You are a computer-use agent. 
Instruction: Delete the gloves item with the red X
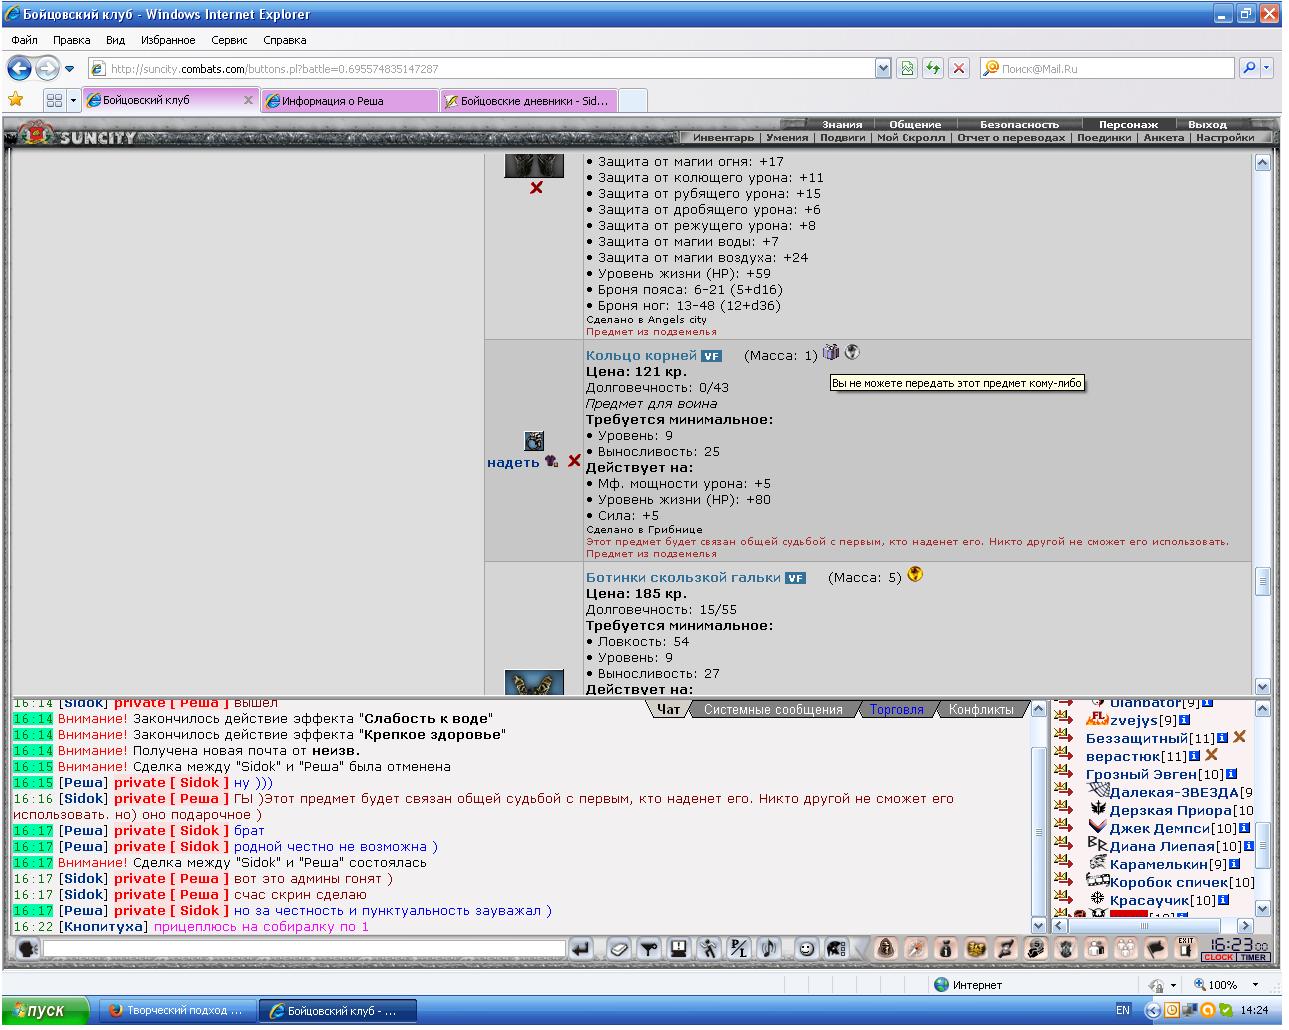click(536, 187)
